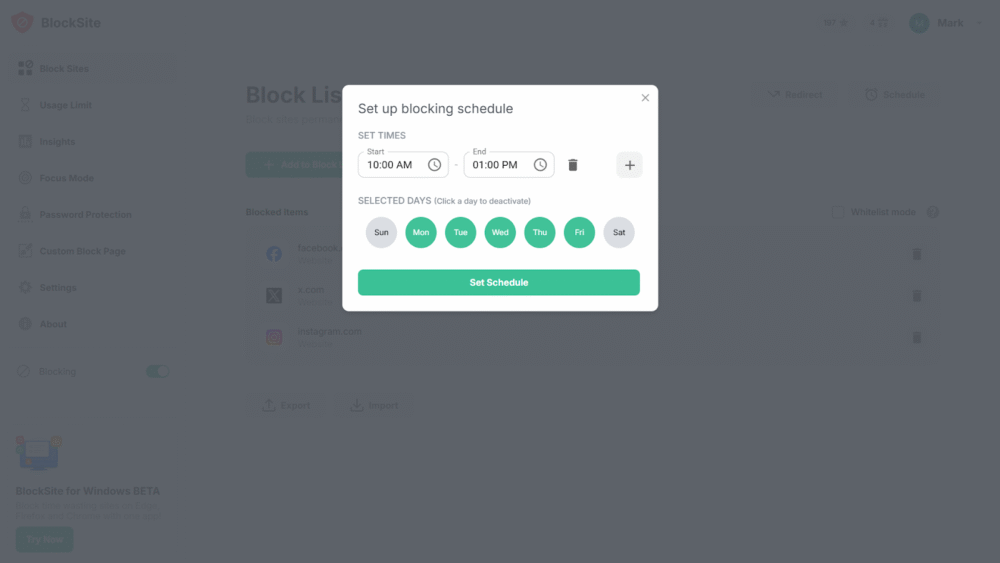Viewport: 1000px width, 563px height.
Task: Click the Try Now button
Action: (44, 539)
